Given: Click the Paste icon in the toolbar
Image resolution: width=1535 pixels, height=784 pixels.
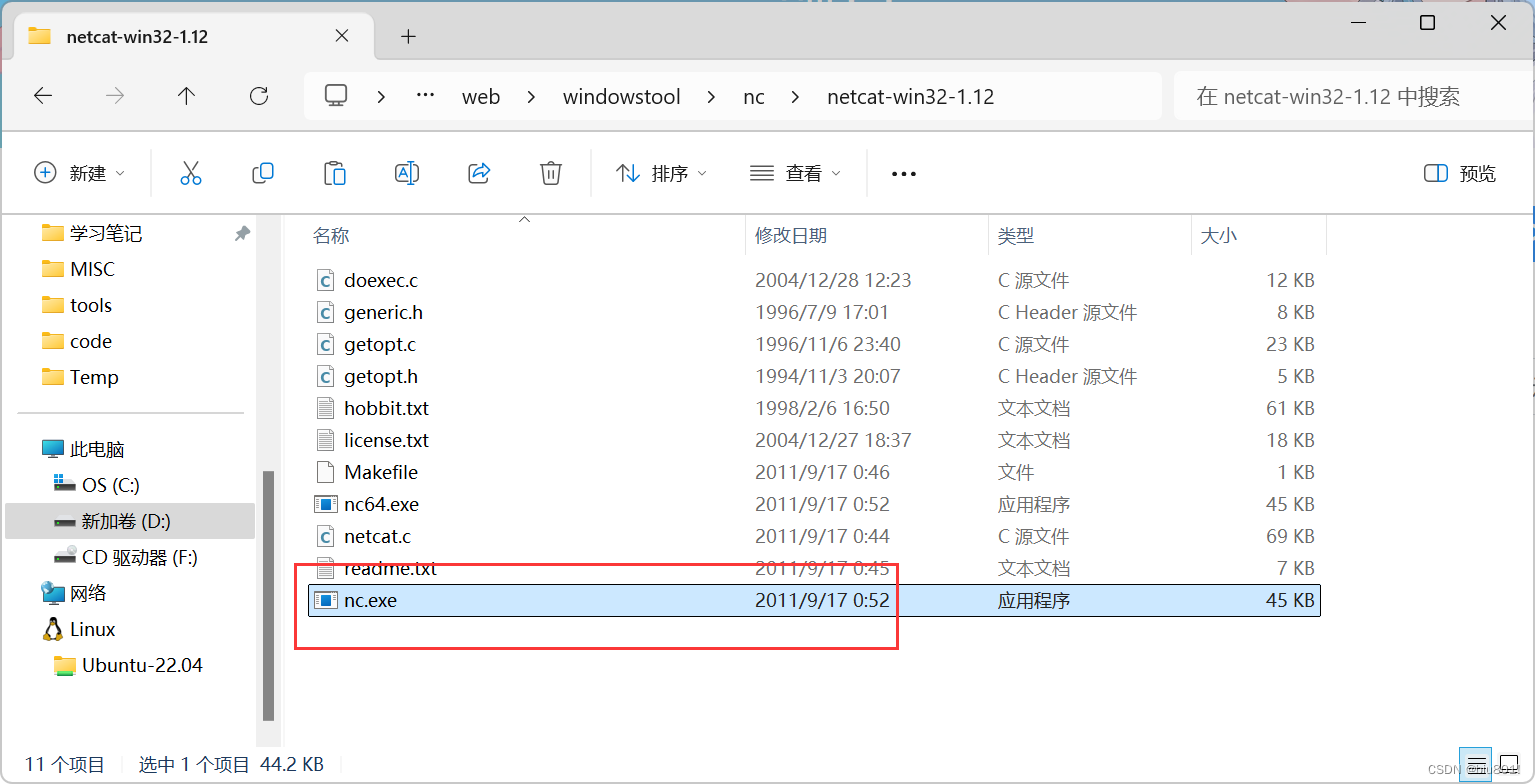Looking at the screenshot, I should (335, 173).
